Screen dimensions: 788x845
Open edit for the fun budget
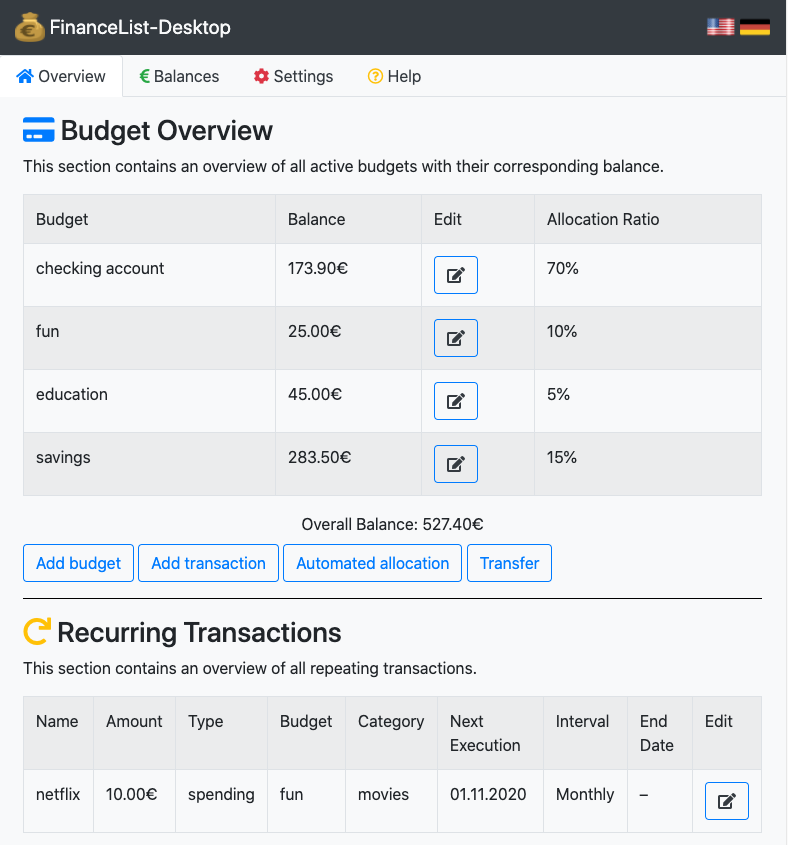pyautogui.click(x=455, y=338)
